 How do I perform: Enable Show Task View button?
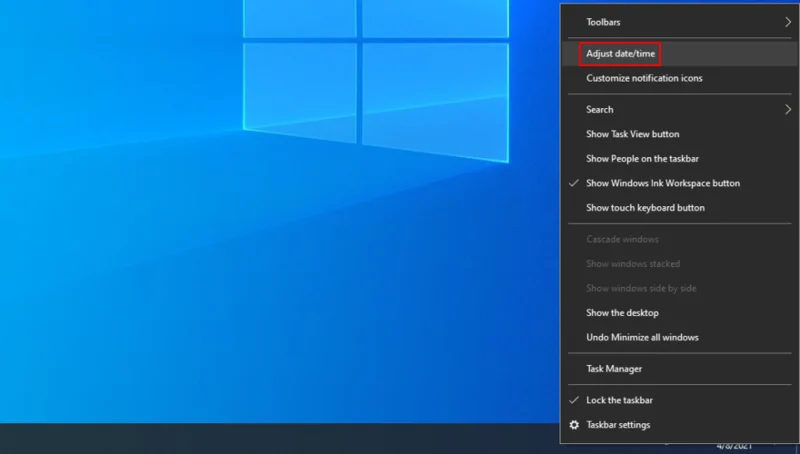click(680, 134)
